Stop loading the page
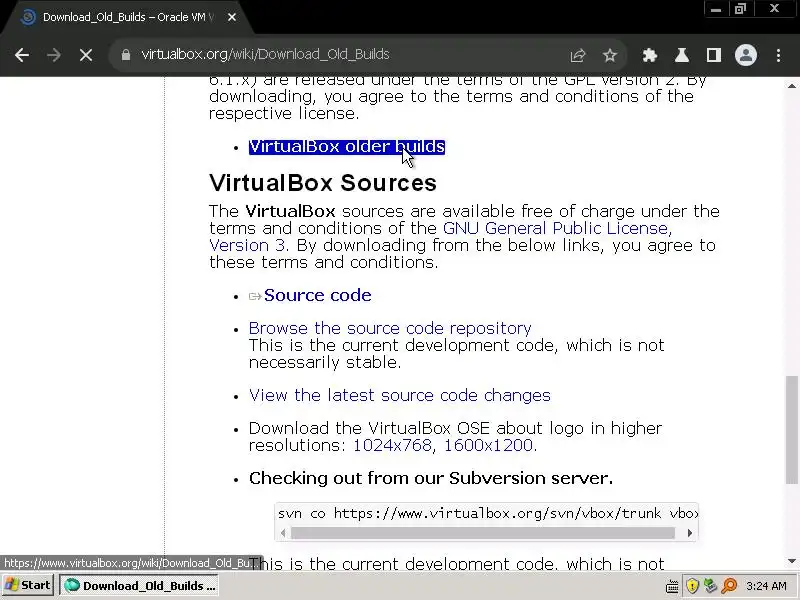The height and width of the screenshot is (600, 800). [x=86, y=55]
